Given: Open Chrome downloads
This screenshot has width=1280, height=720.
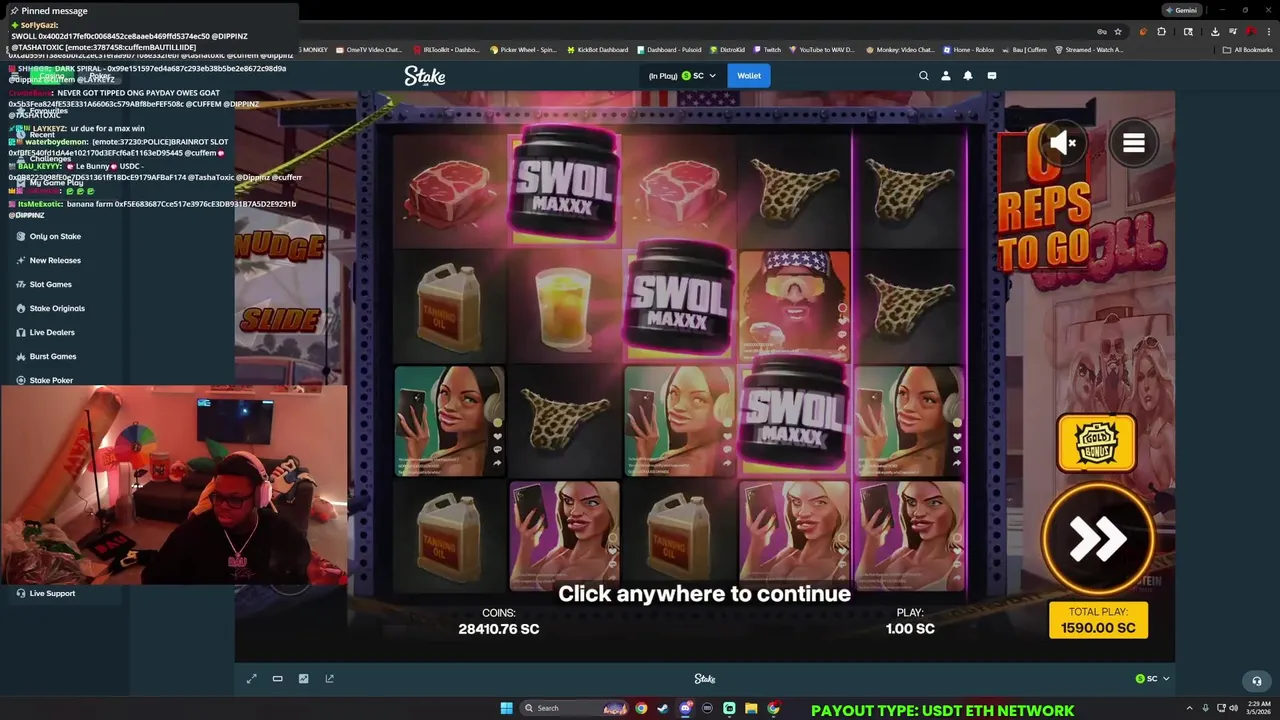Looking at the screenshot, I should click(1214, 31).
